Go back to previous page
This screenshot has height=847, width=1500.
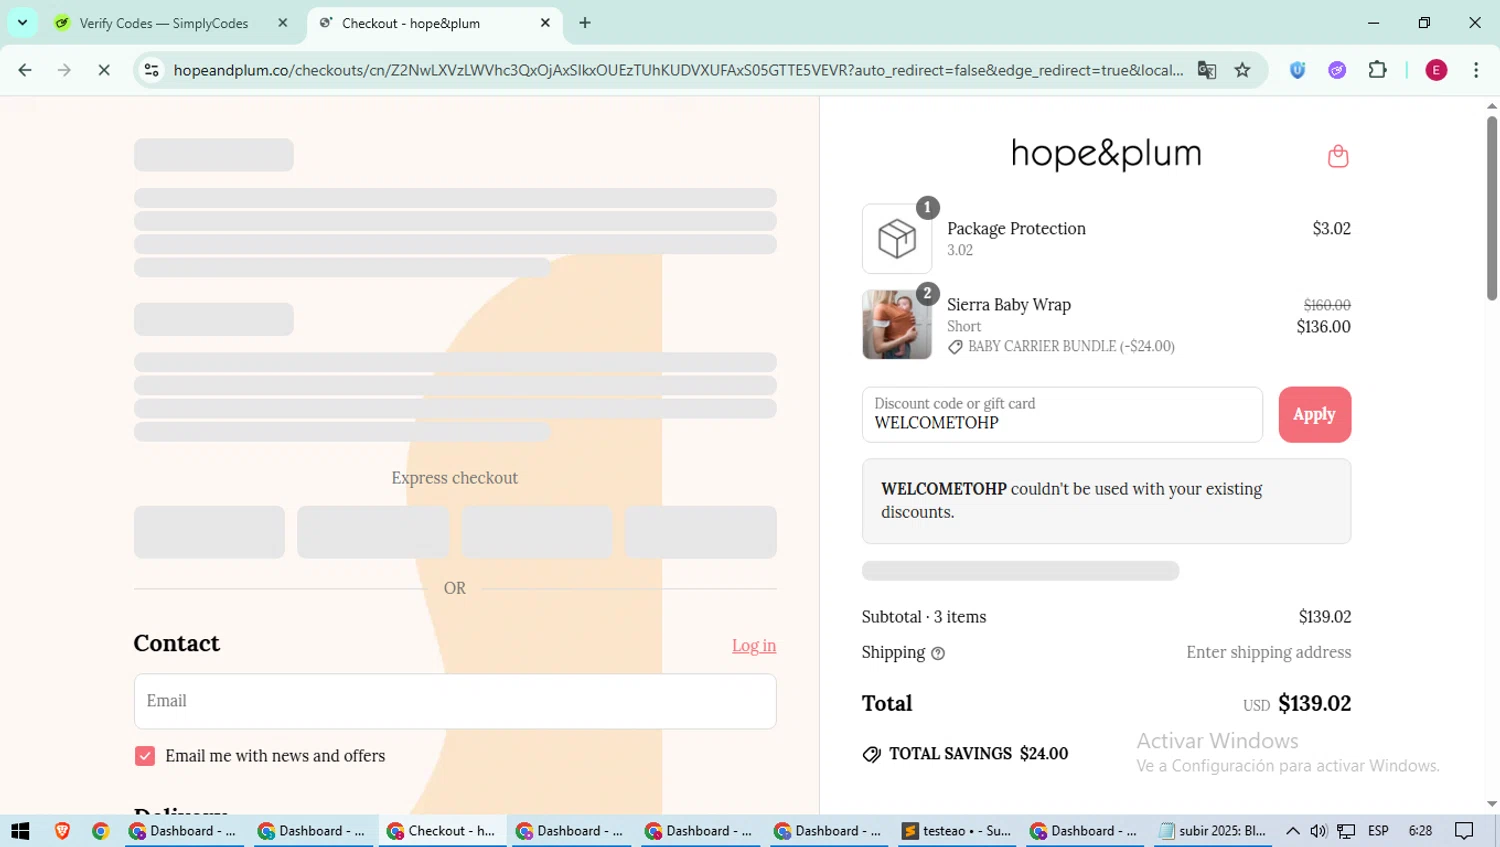coord(25,70)
